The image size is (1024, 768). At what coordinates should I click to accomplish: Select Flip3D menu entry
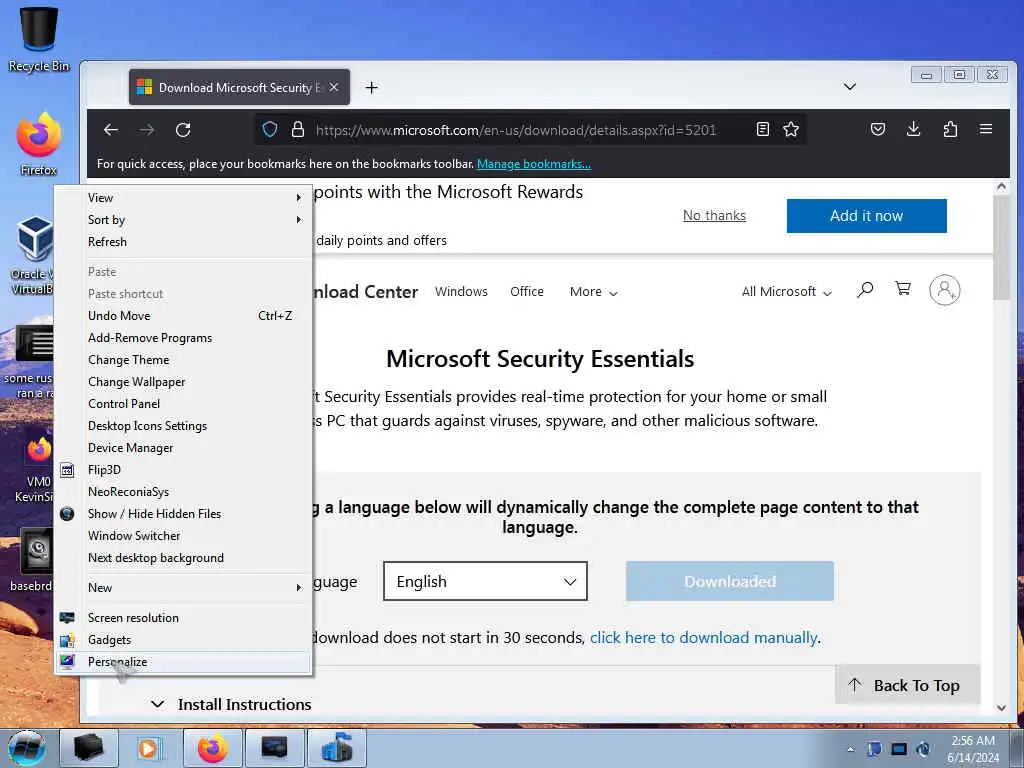183,470
